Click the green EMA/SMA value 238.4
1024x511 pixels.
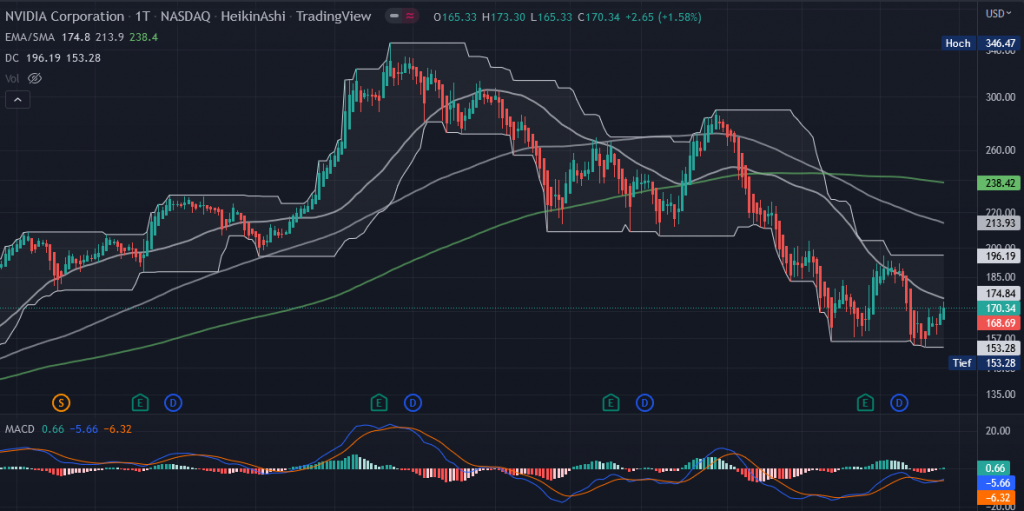pyautogui.click(x=143, y=37)
